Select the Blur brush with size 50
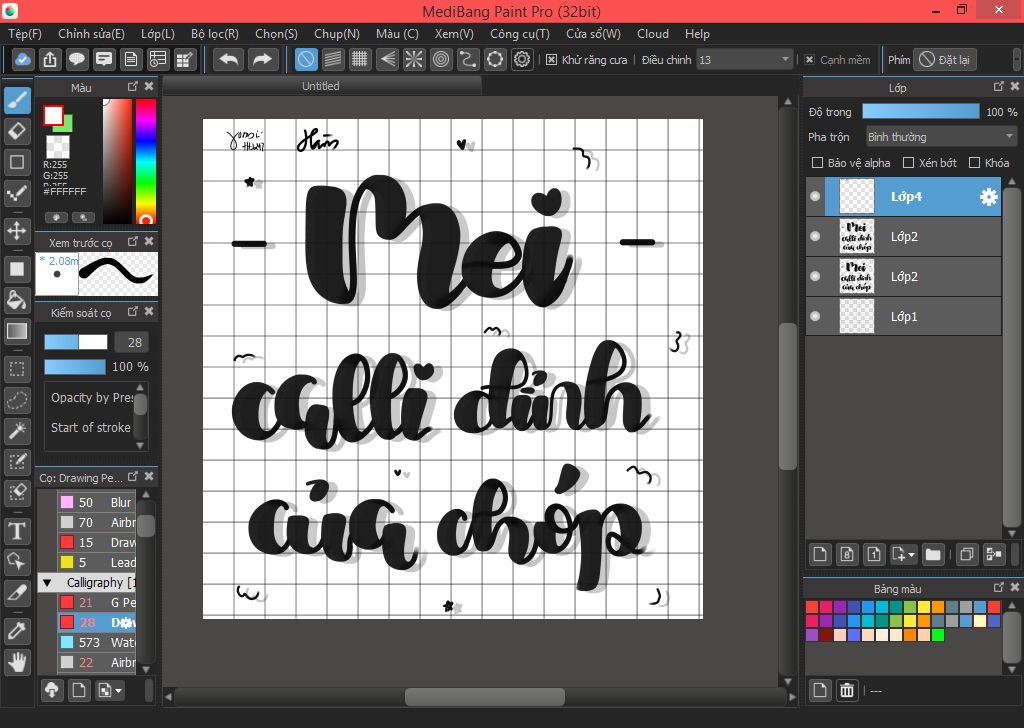Image resolution: width=1024 pixels, height=728 pixels. point(97,502)
